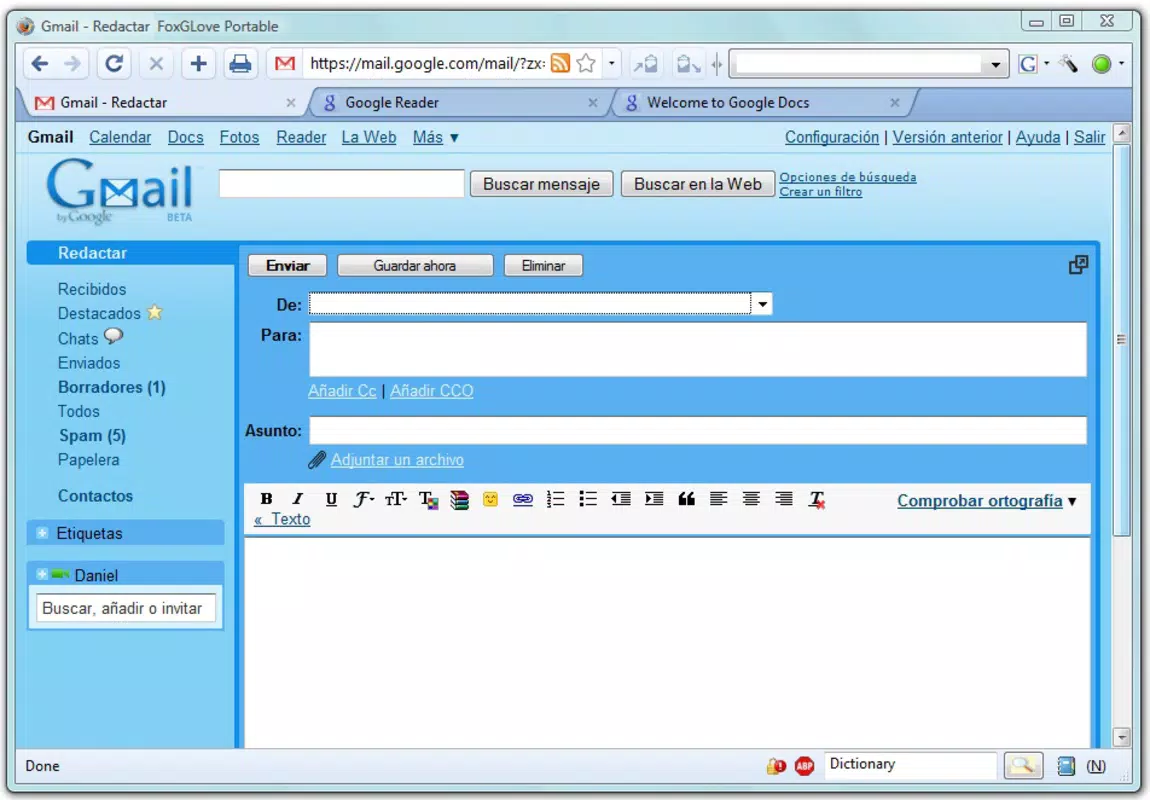Close the Gmail - Redactar tab
The height and width of the screenshot is (800, 1150).
click(290, 103)
